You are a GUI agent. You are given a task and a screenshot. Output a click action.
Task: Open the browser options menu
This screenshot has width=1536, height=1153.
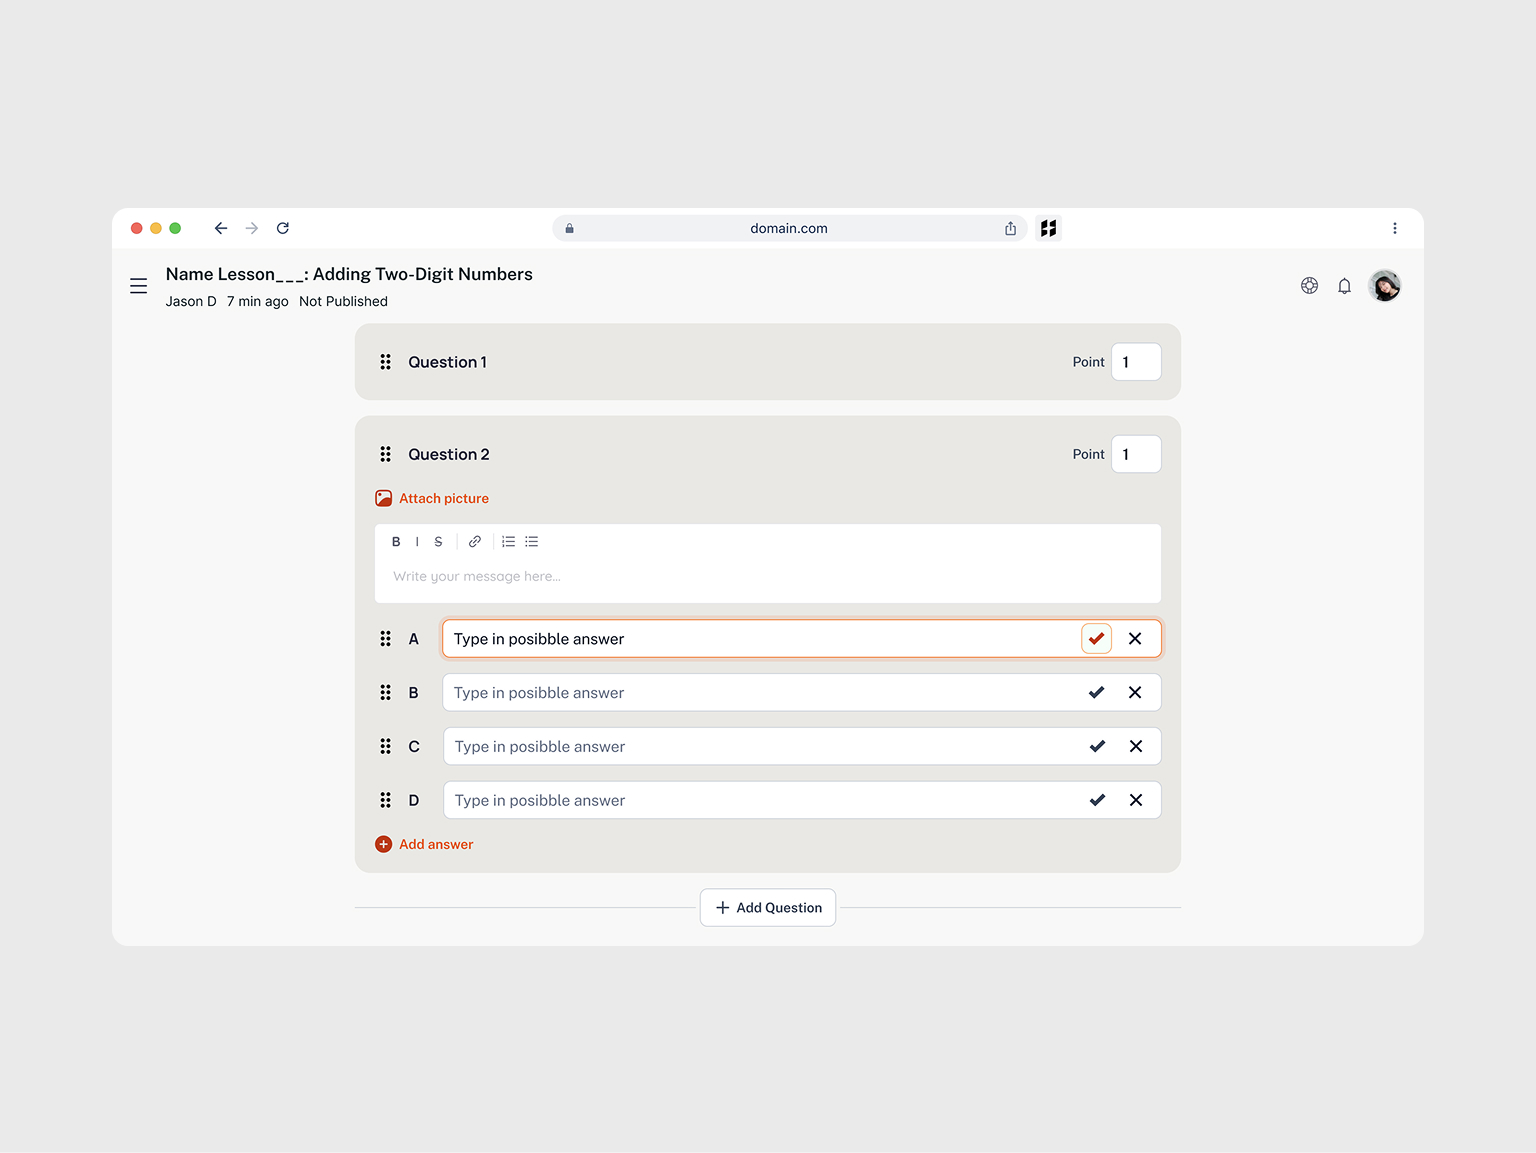click(1395, 228)
